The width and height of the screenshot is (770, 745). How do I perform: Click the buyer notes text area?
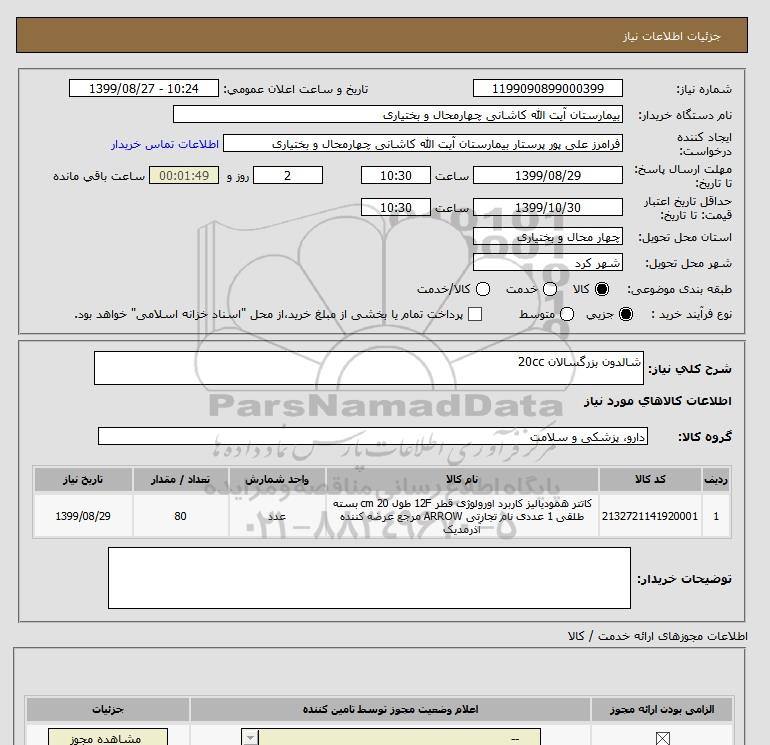[x=369, y=578]
